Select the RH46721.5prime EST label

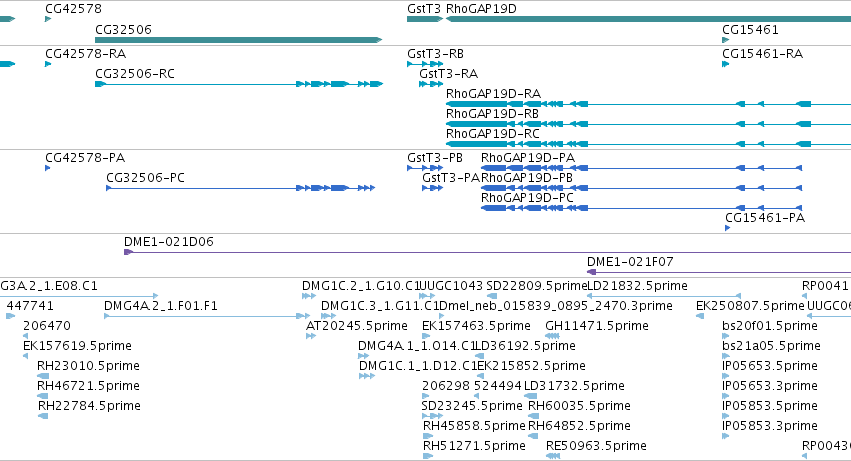point(88,387)
